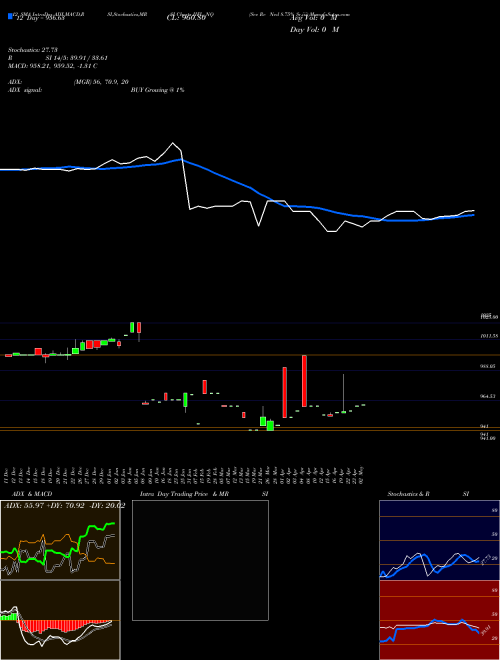
Task: Click the 'CL: 960.80' closing price text
Action: point(186,18)
